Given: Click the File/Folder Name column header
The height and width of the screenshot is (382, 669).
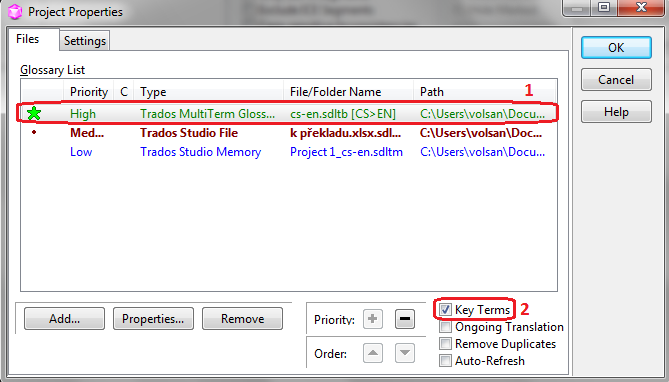Looking at the screenshot, I should [349, 92].
